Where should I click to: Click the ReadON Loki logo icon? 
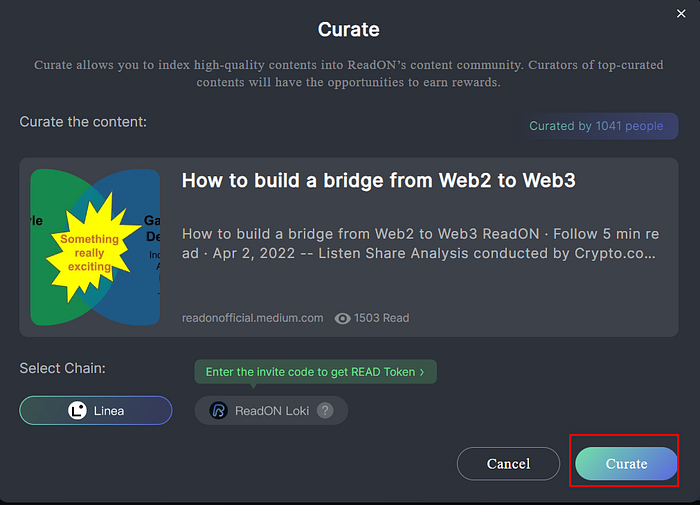(x=219, y=410)
